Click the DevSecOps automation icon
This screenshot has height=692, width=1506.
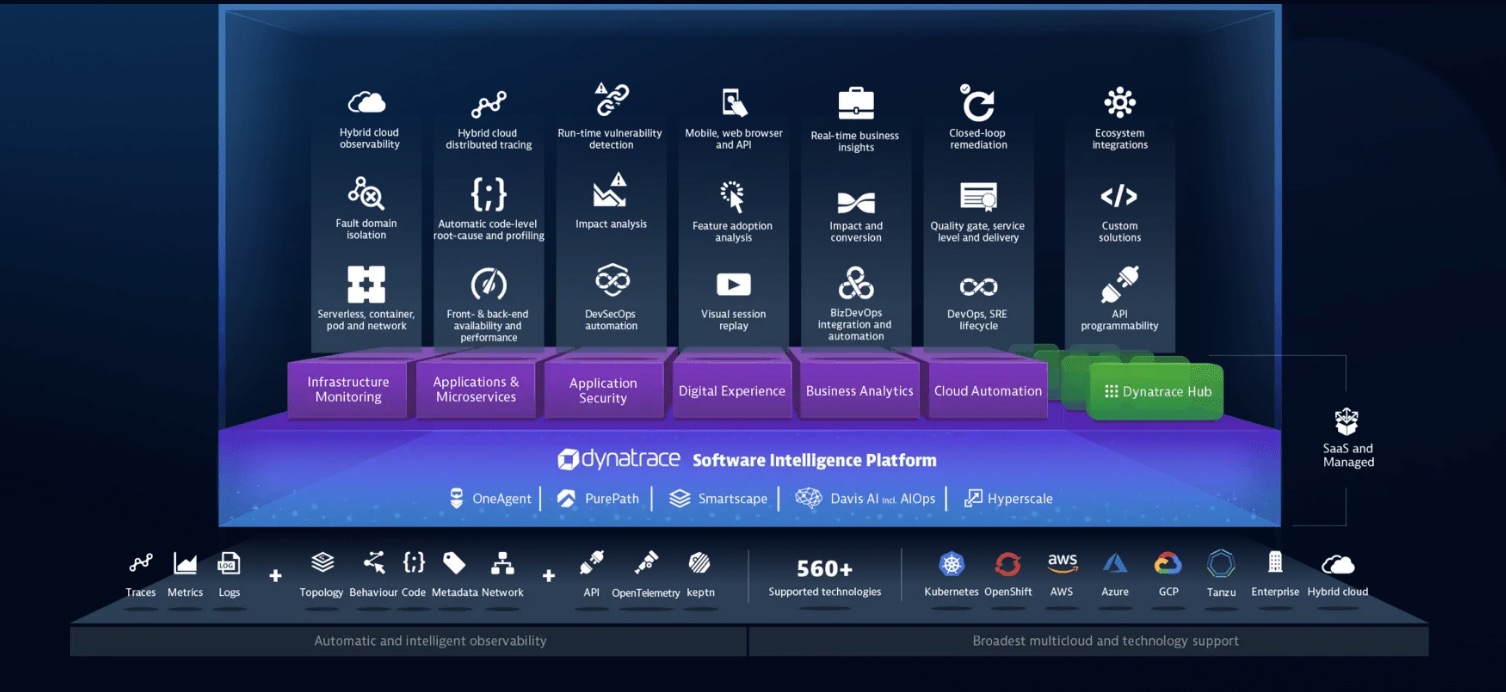(611, 282)
